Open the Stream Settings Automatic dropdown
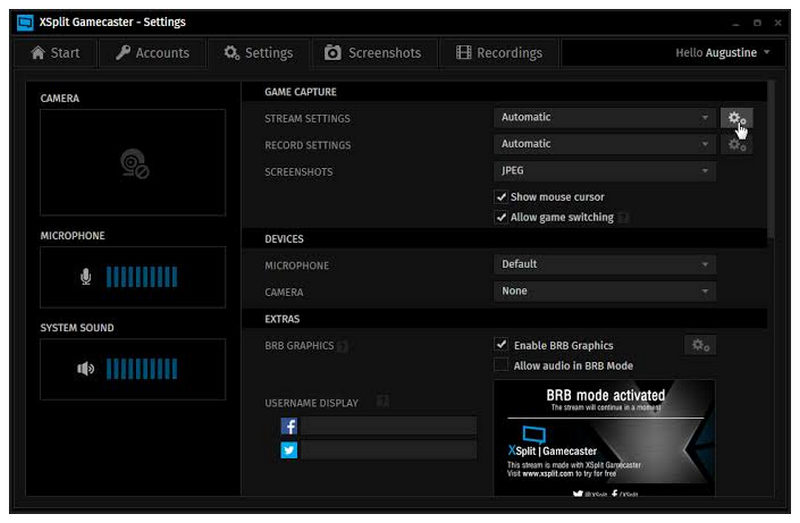The height and width of the screenshot is (523, 800). [x=605, y=117]
